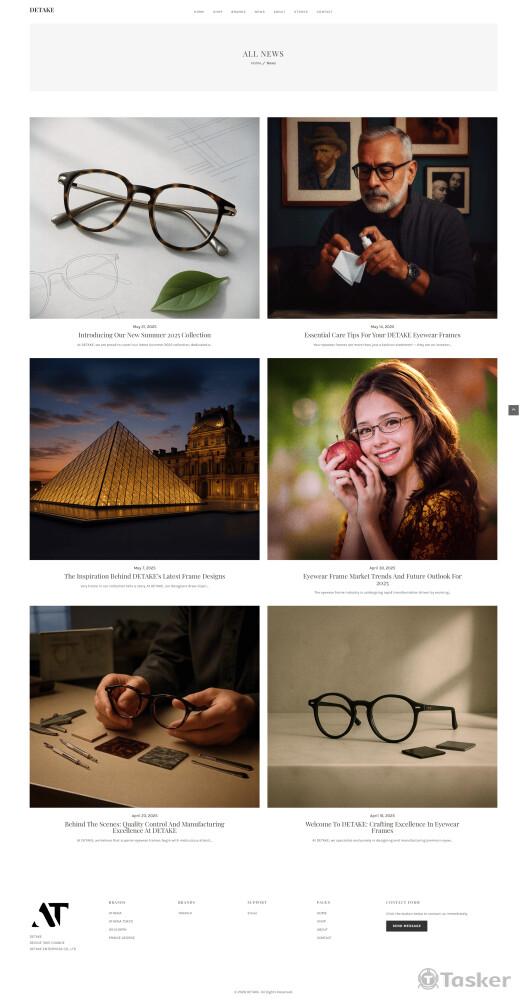Click Prince George footer brand link
527x1000 pixels.
point(121,938)
